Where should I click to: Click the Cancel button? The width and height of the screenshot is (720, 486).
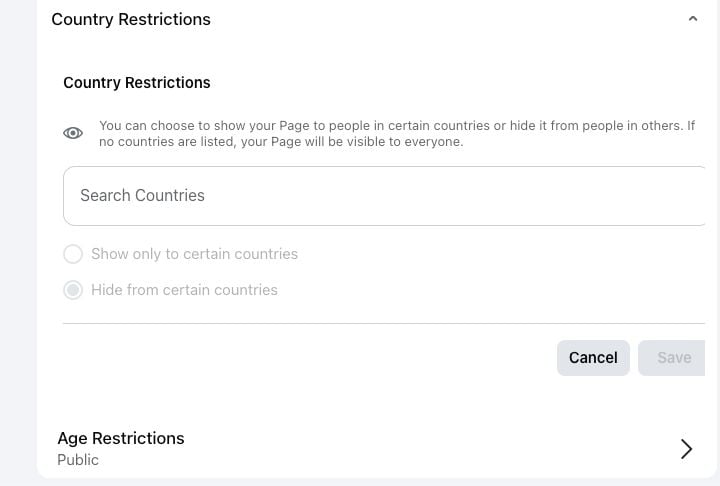593,357
